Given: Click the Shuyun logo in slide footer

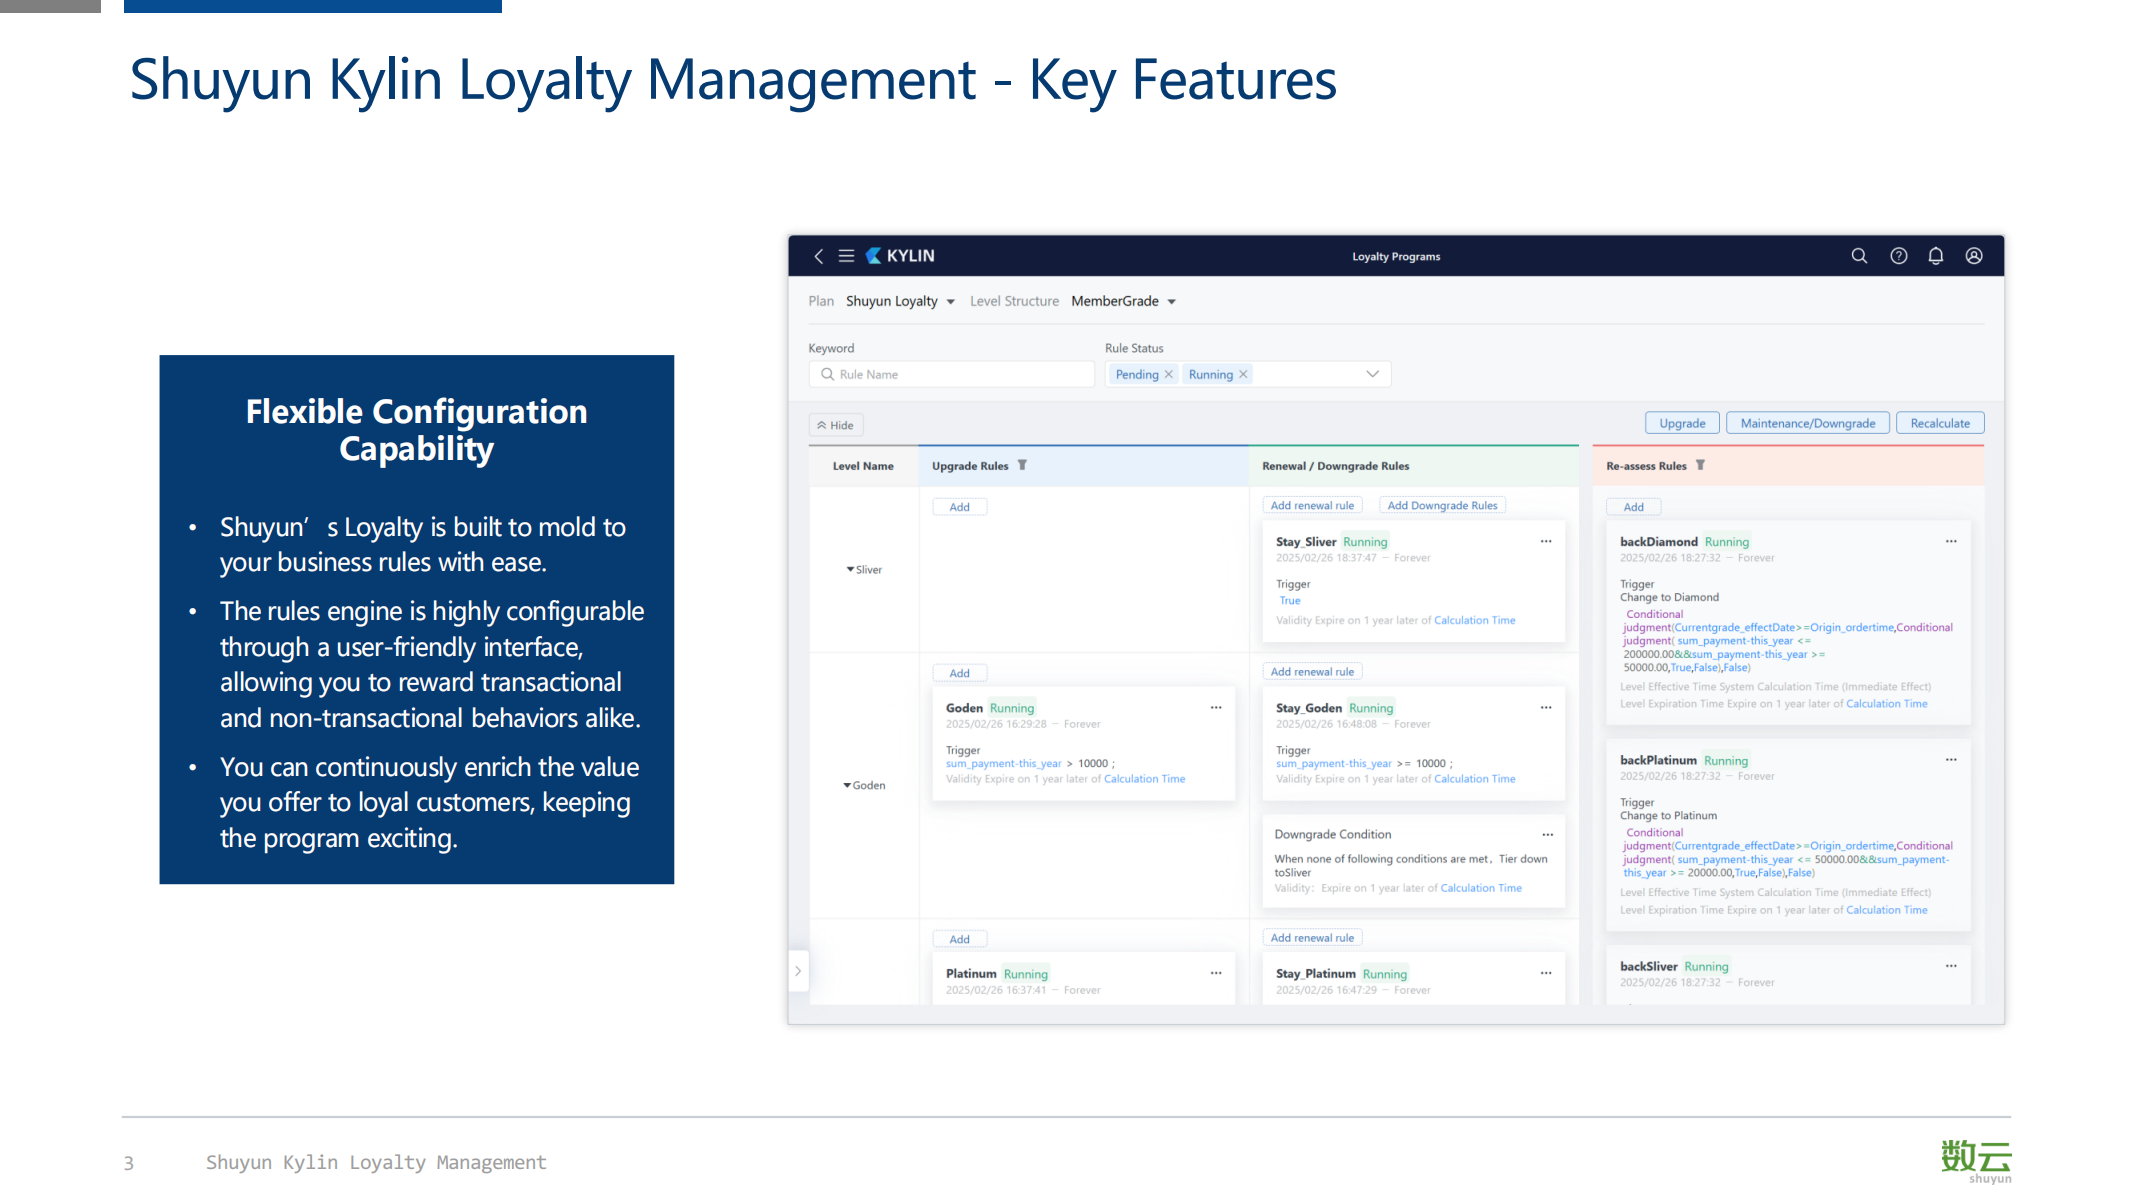Looking at the screenshot, I should click(1975, 1161).
